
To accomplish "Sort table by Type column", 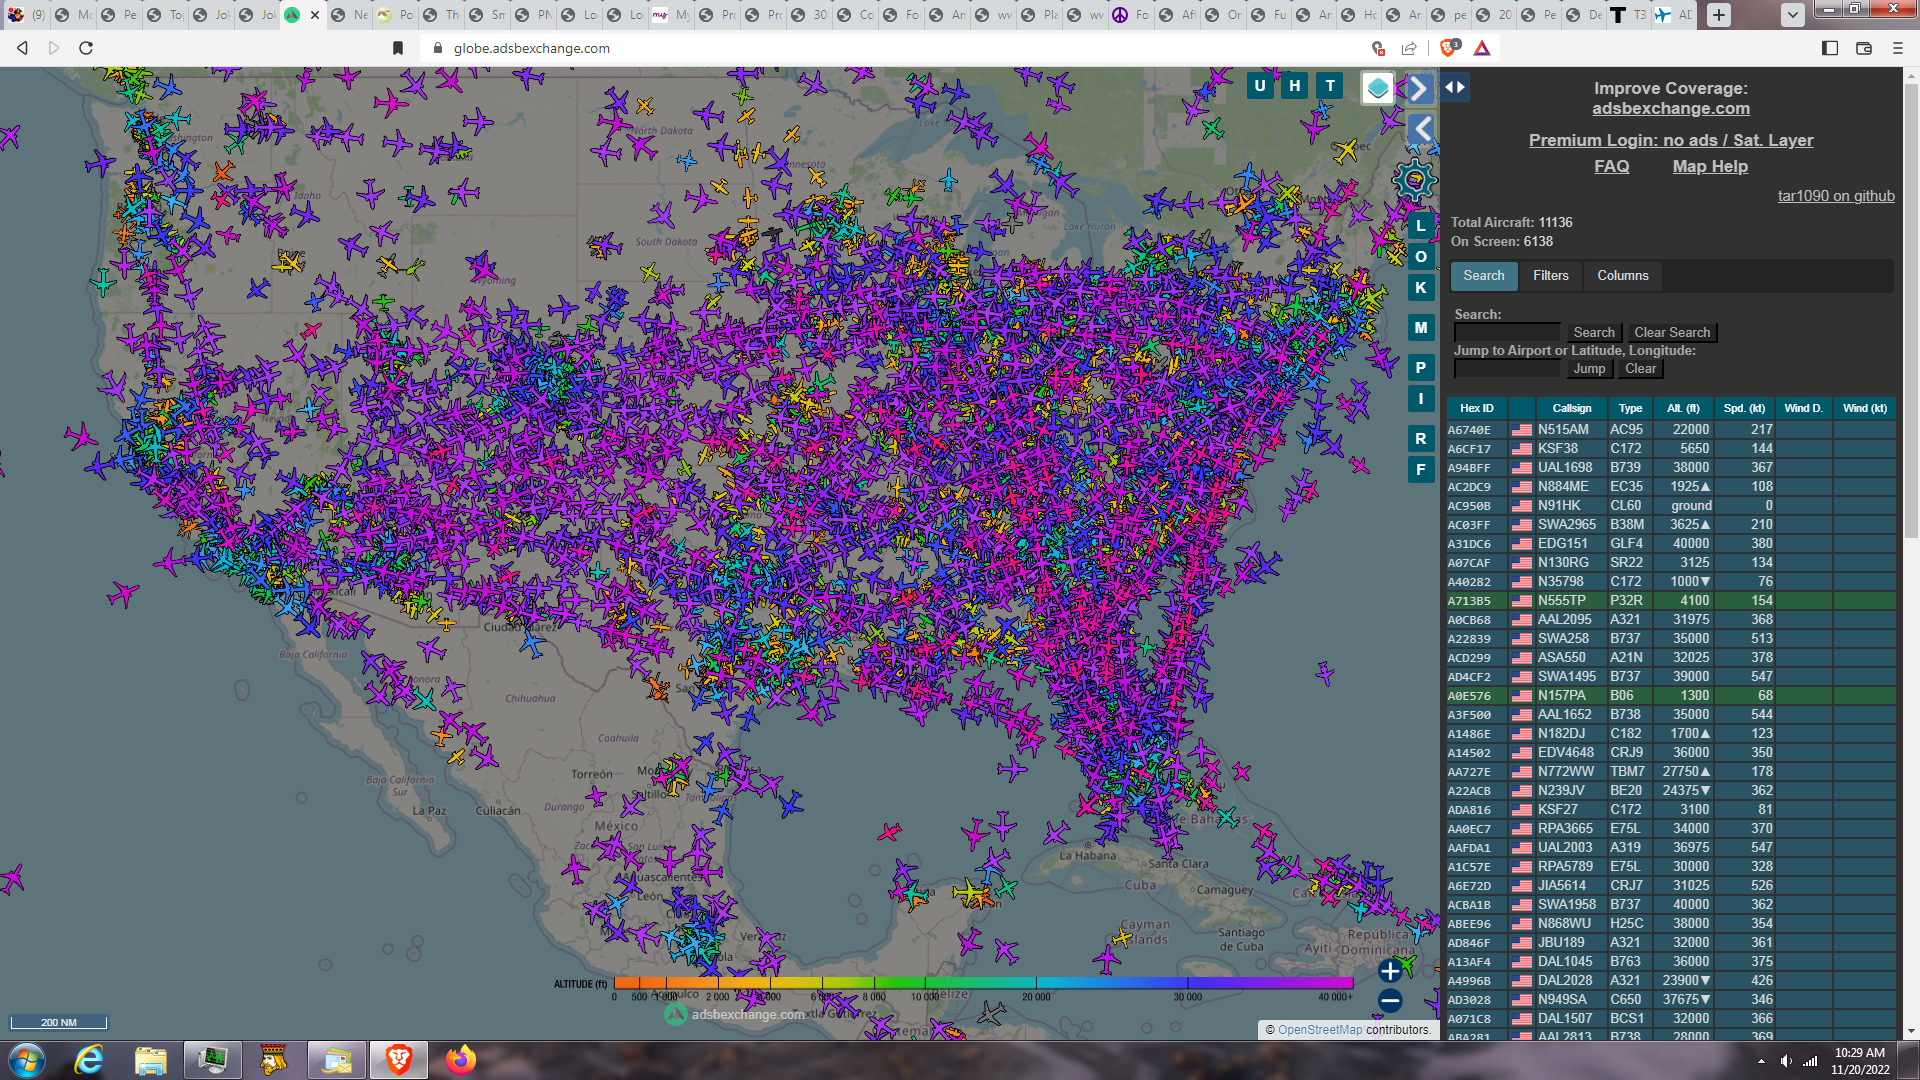I will 1630,408.
